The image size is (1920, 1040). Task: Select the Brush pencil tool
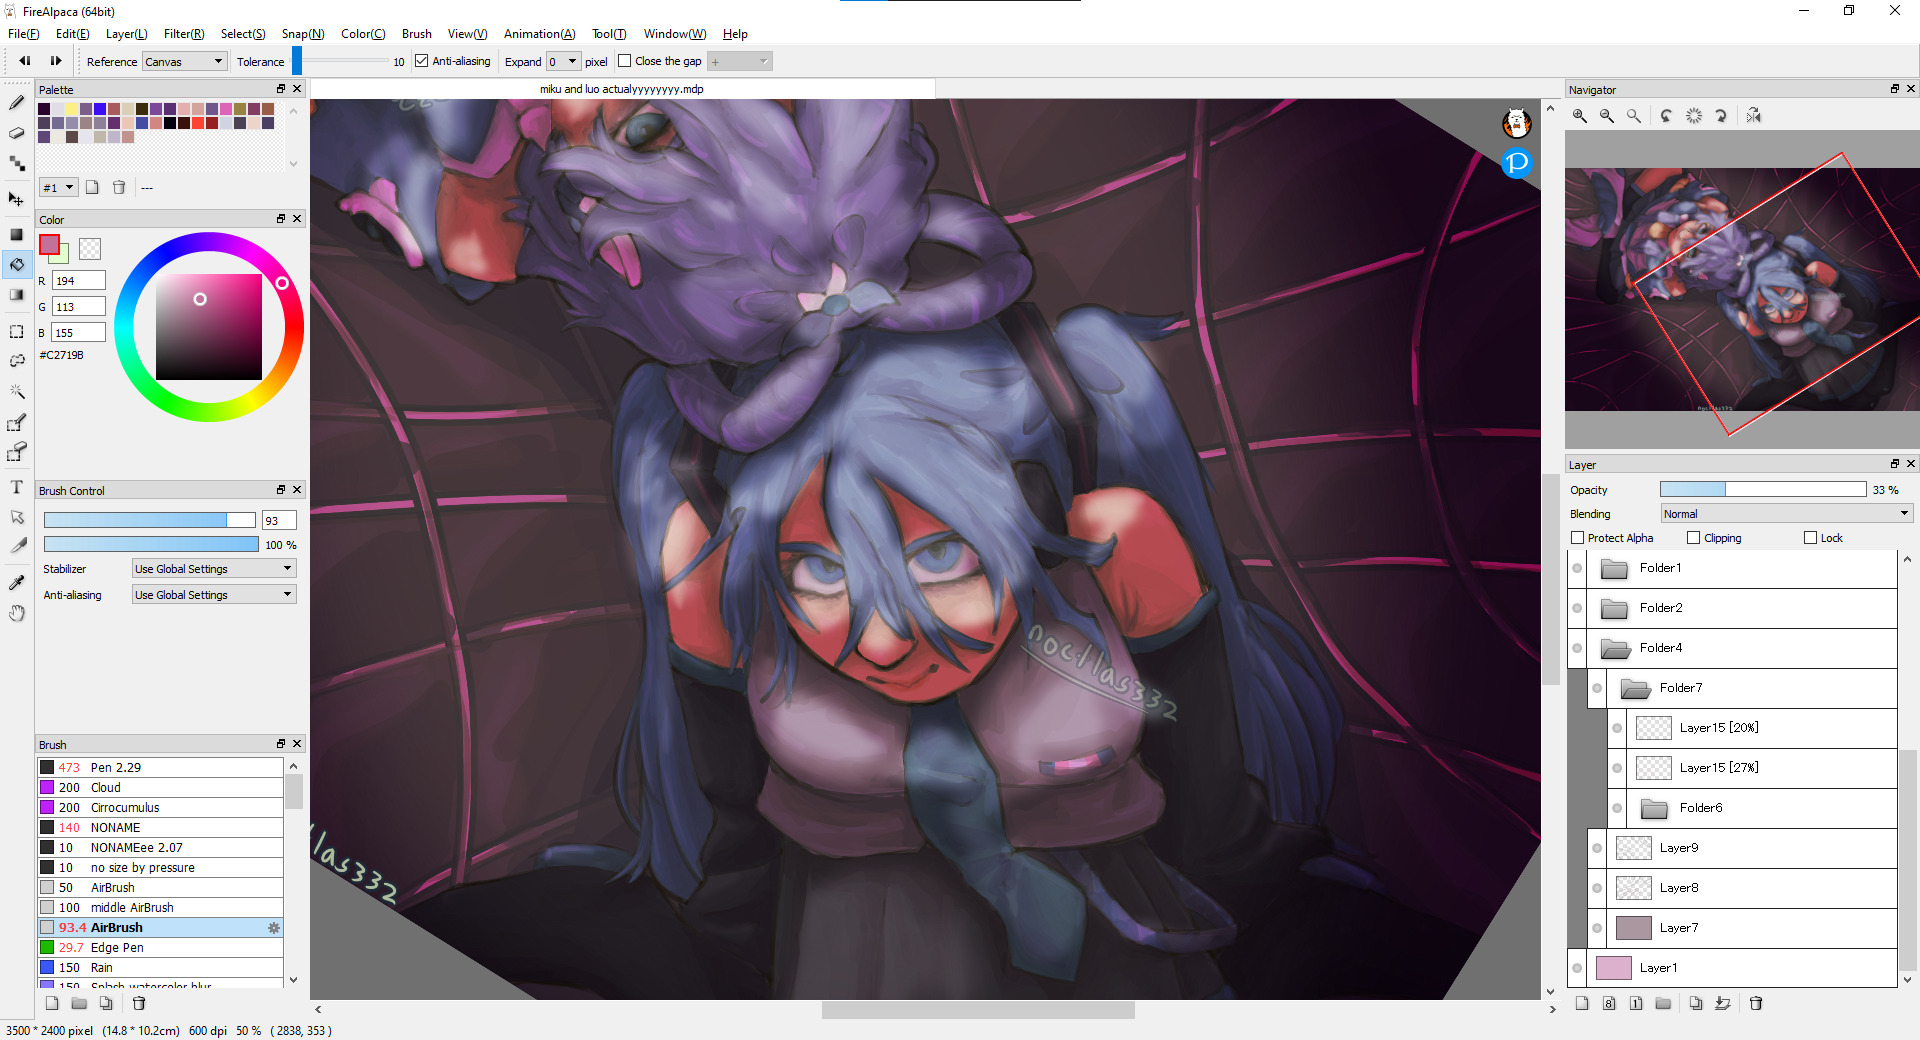point(17,103)
